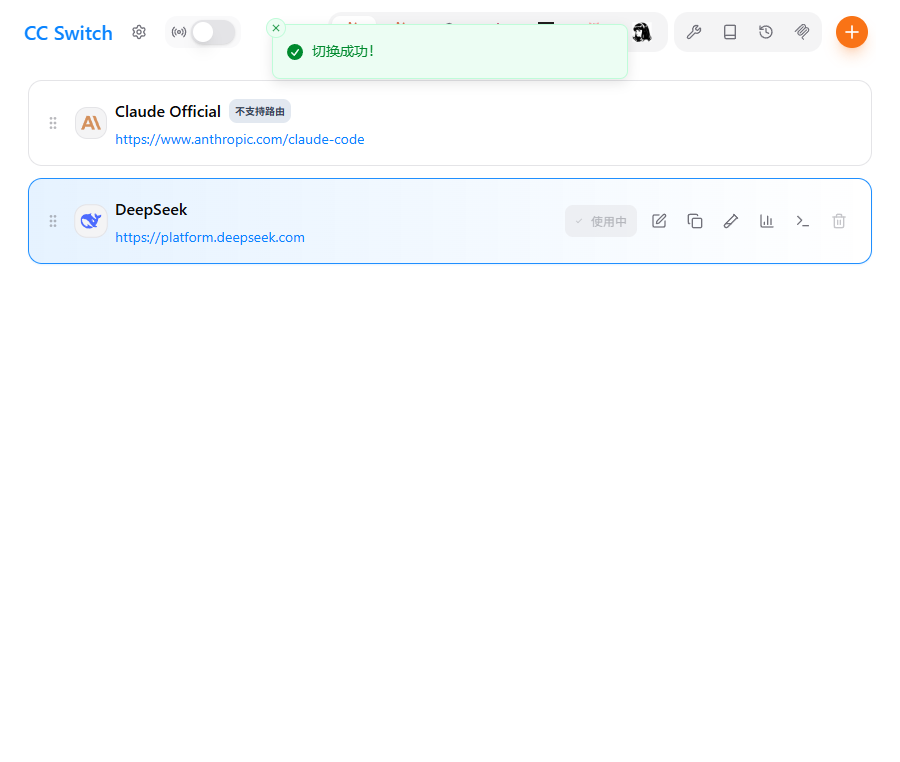Click the paperclip icon in the toolbar
Screen dimensions: 900x762
[802, 32]
